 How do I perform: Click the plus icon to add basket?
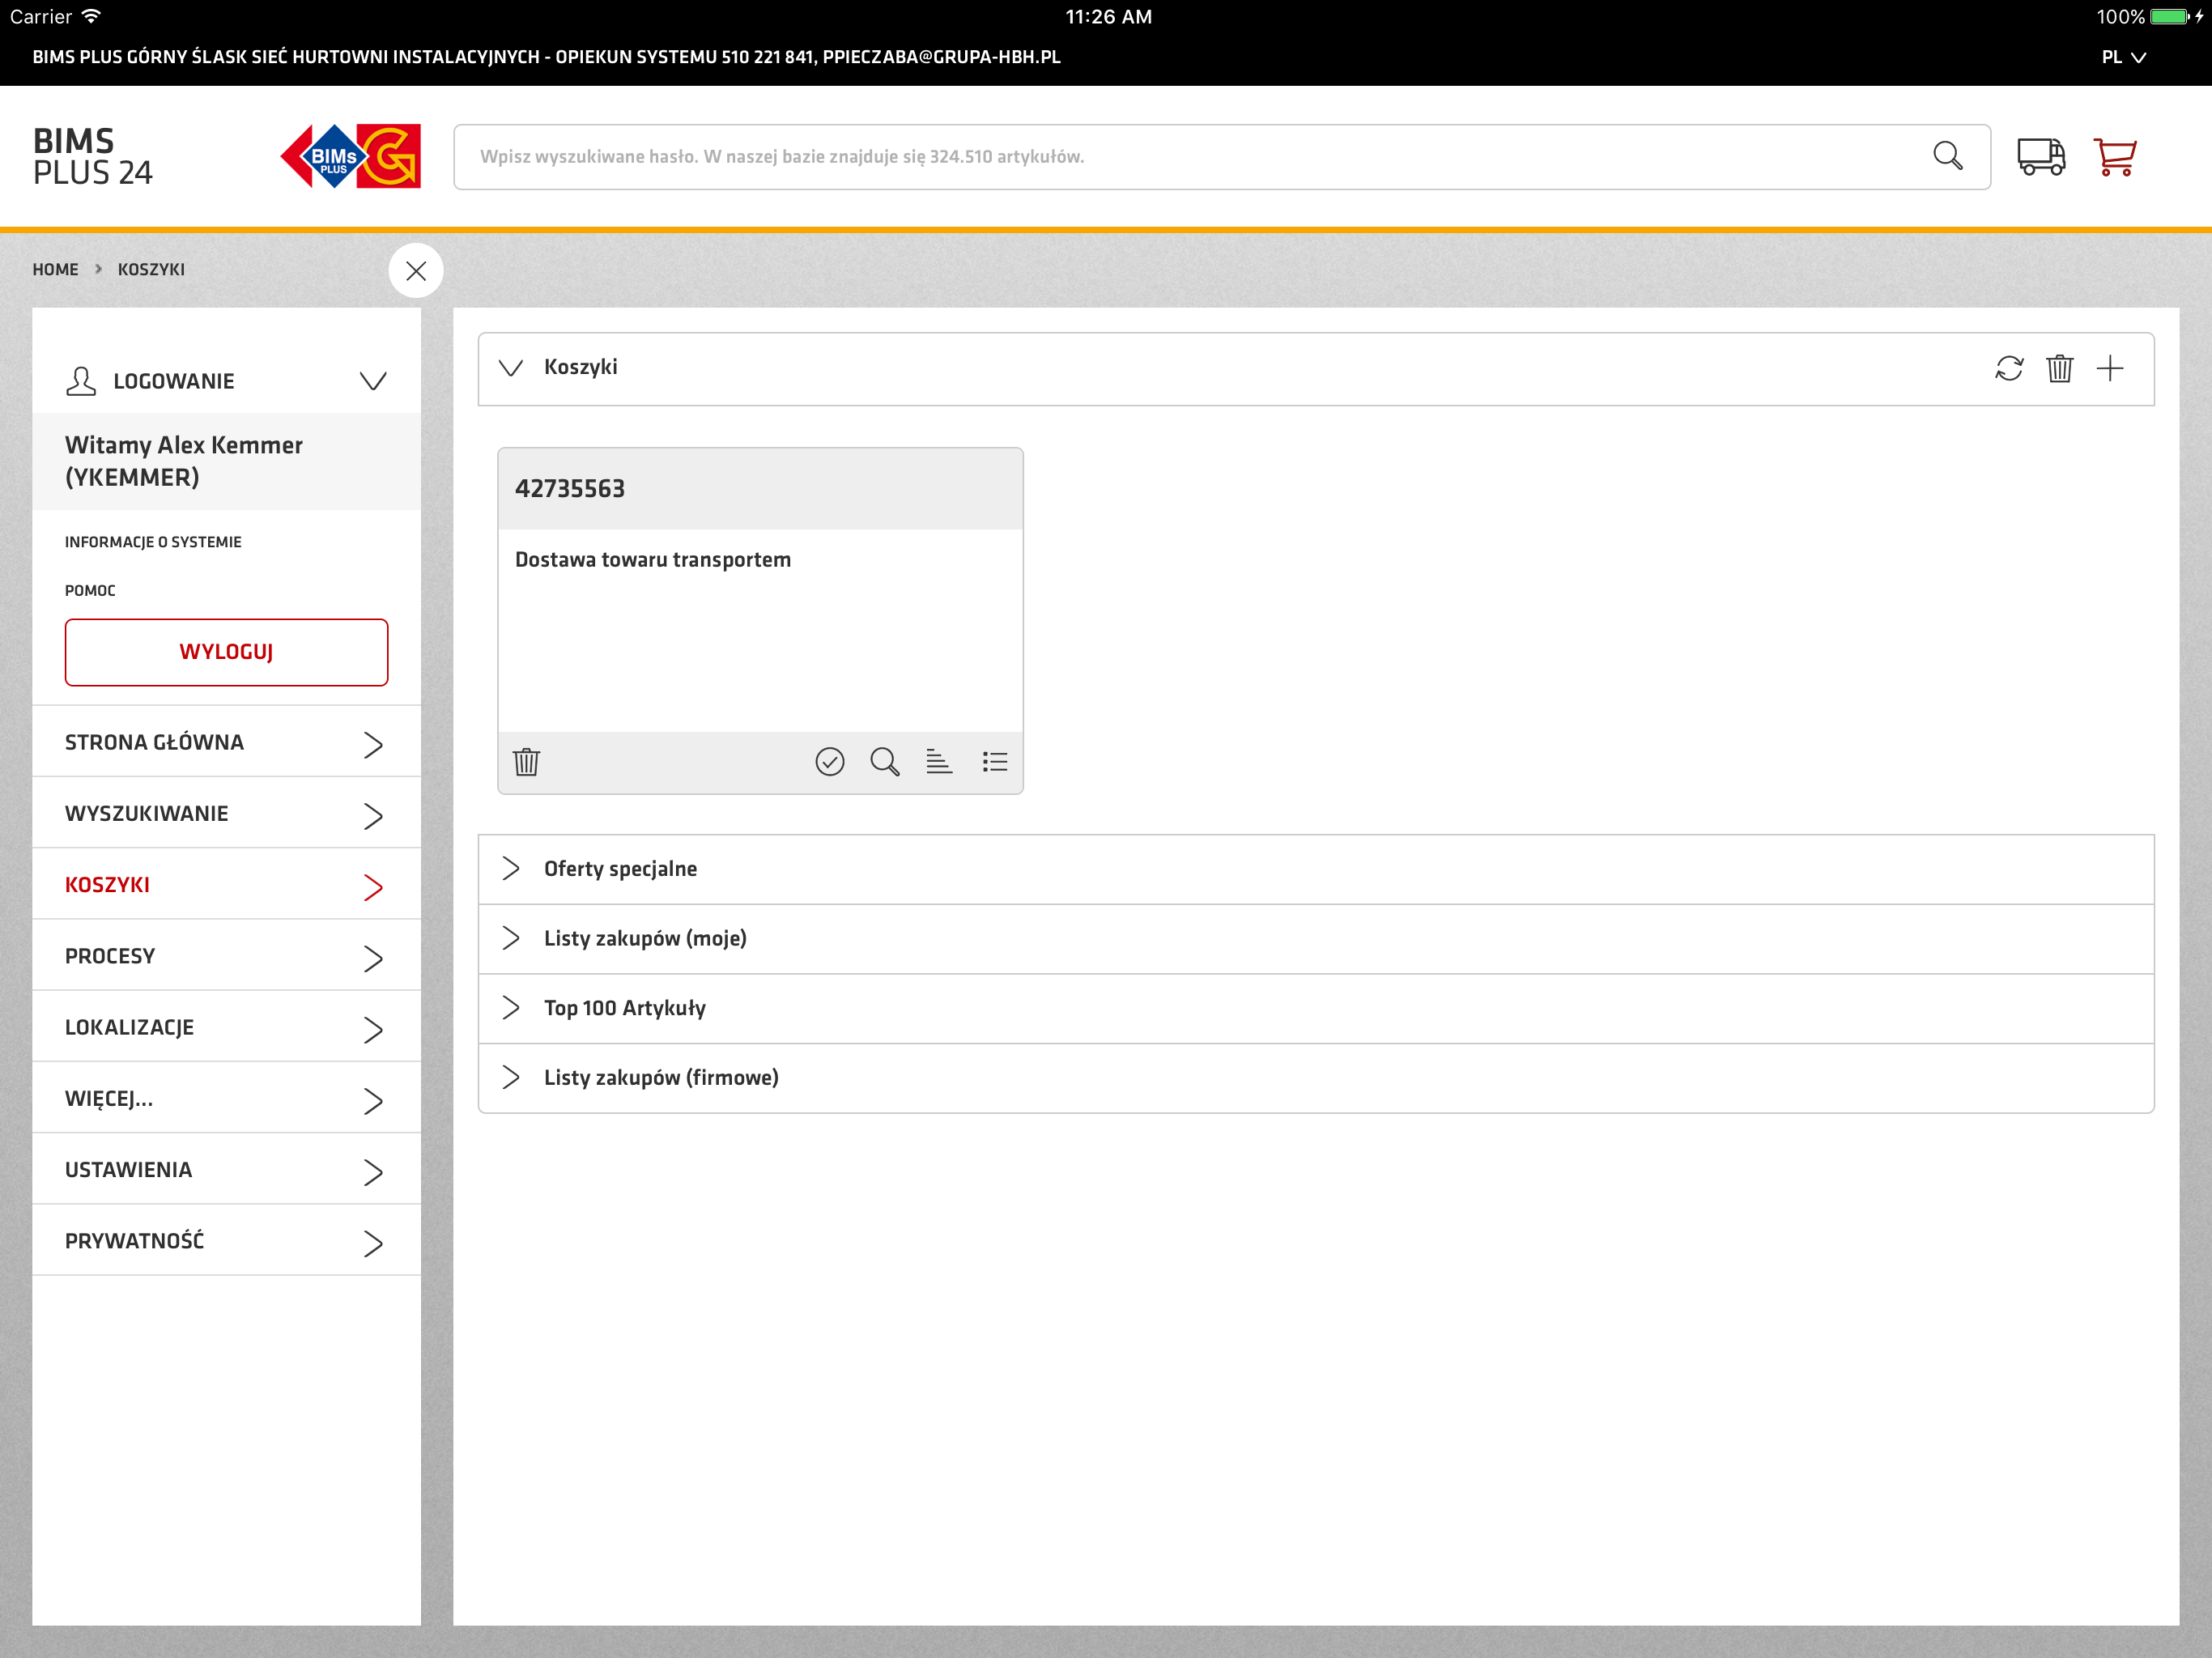[x=2109, y=369]
